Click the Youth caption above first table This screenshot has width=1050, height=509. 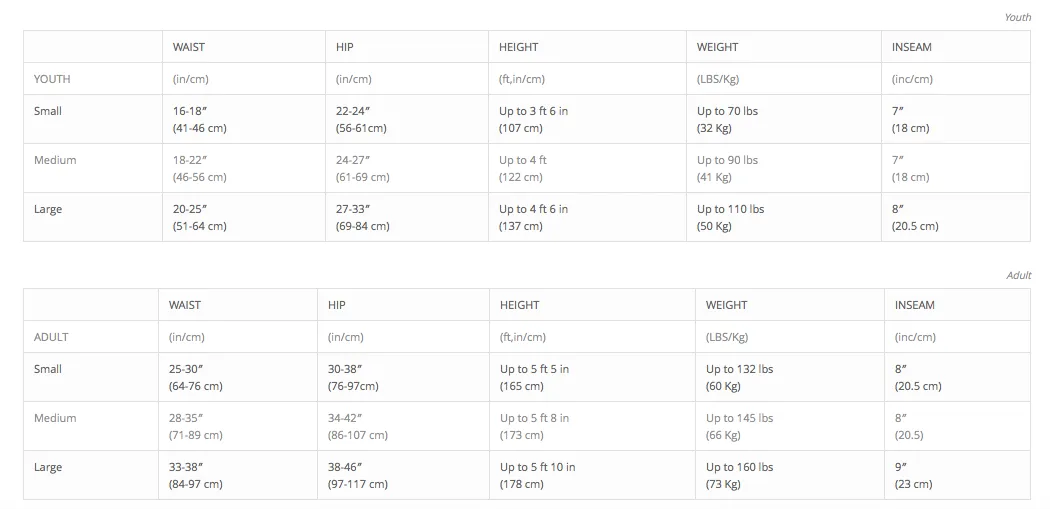[1018, 17]
